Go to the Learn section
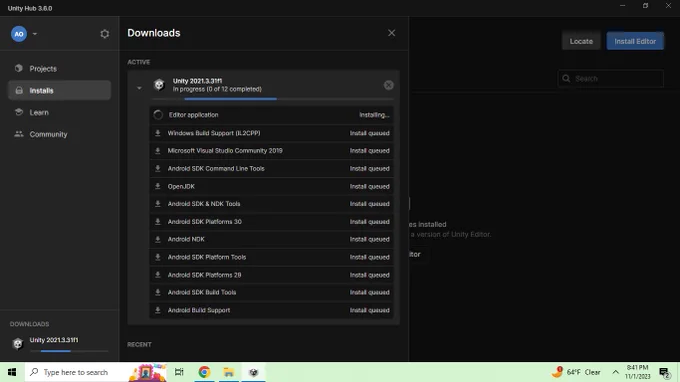680x382 pixels. 59,112
